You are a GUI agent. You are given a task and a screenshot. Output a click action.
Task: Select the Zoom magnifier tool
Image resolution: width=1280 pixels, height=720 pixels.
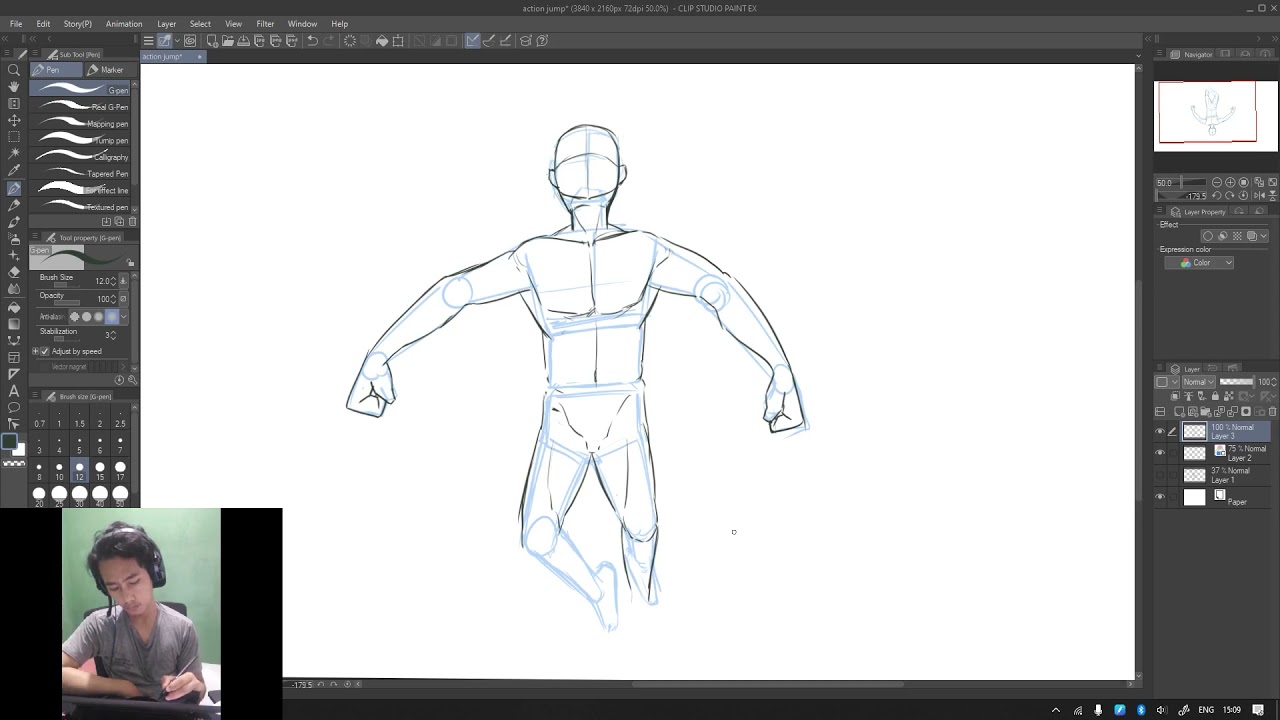point(14,70)
